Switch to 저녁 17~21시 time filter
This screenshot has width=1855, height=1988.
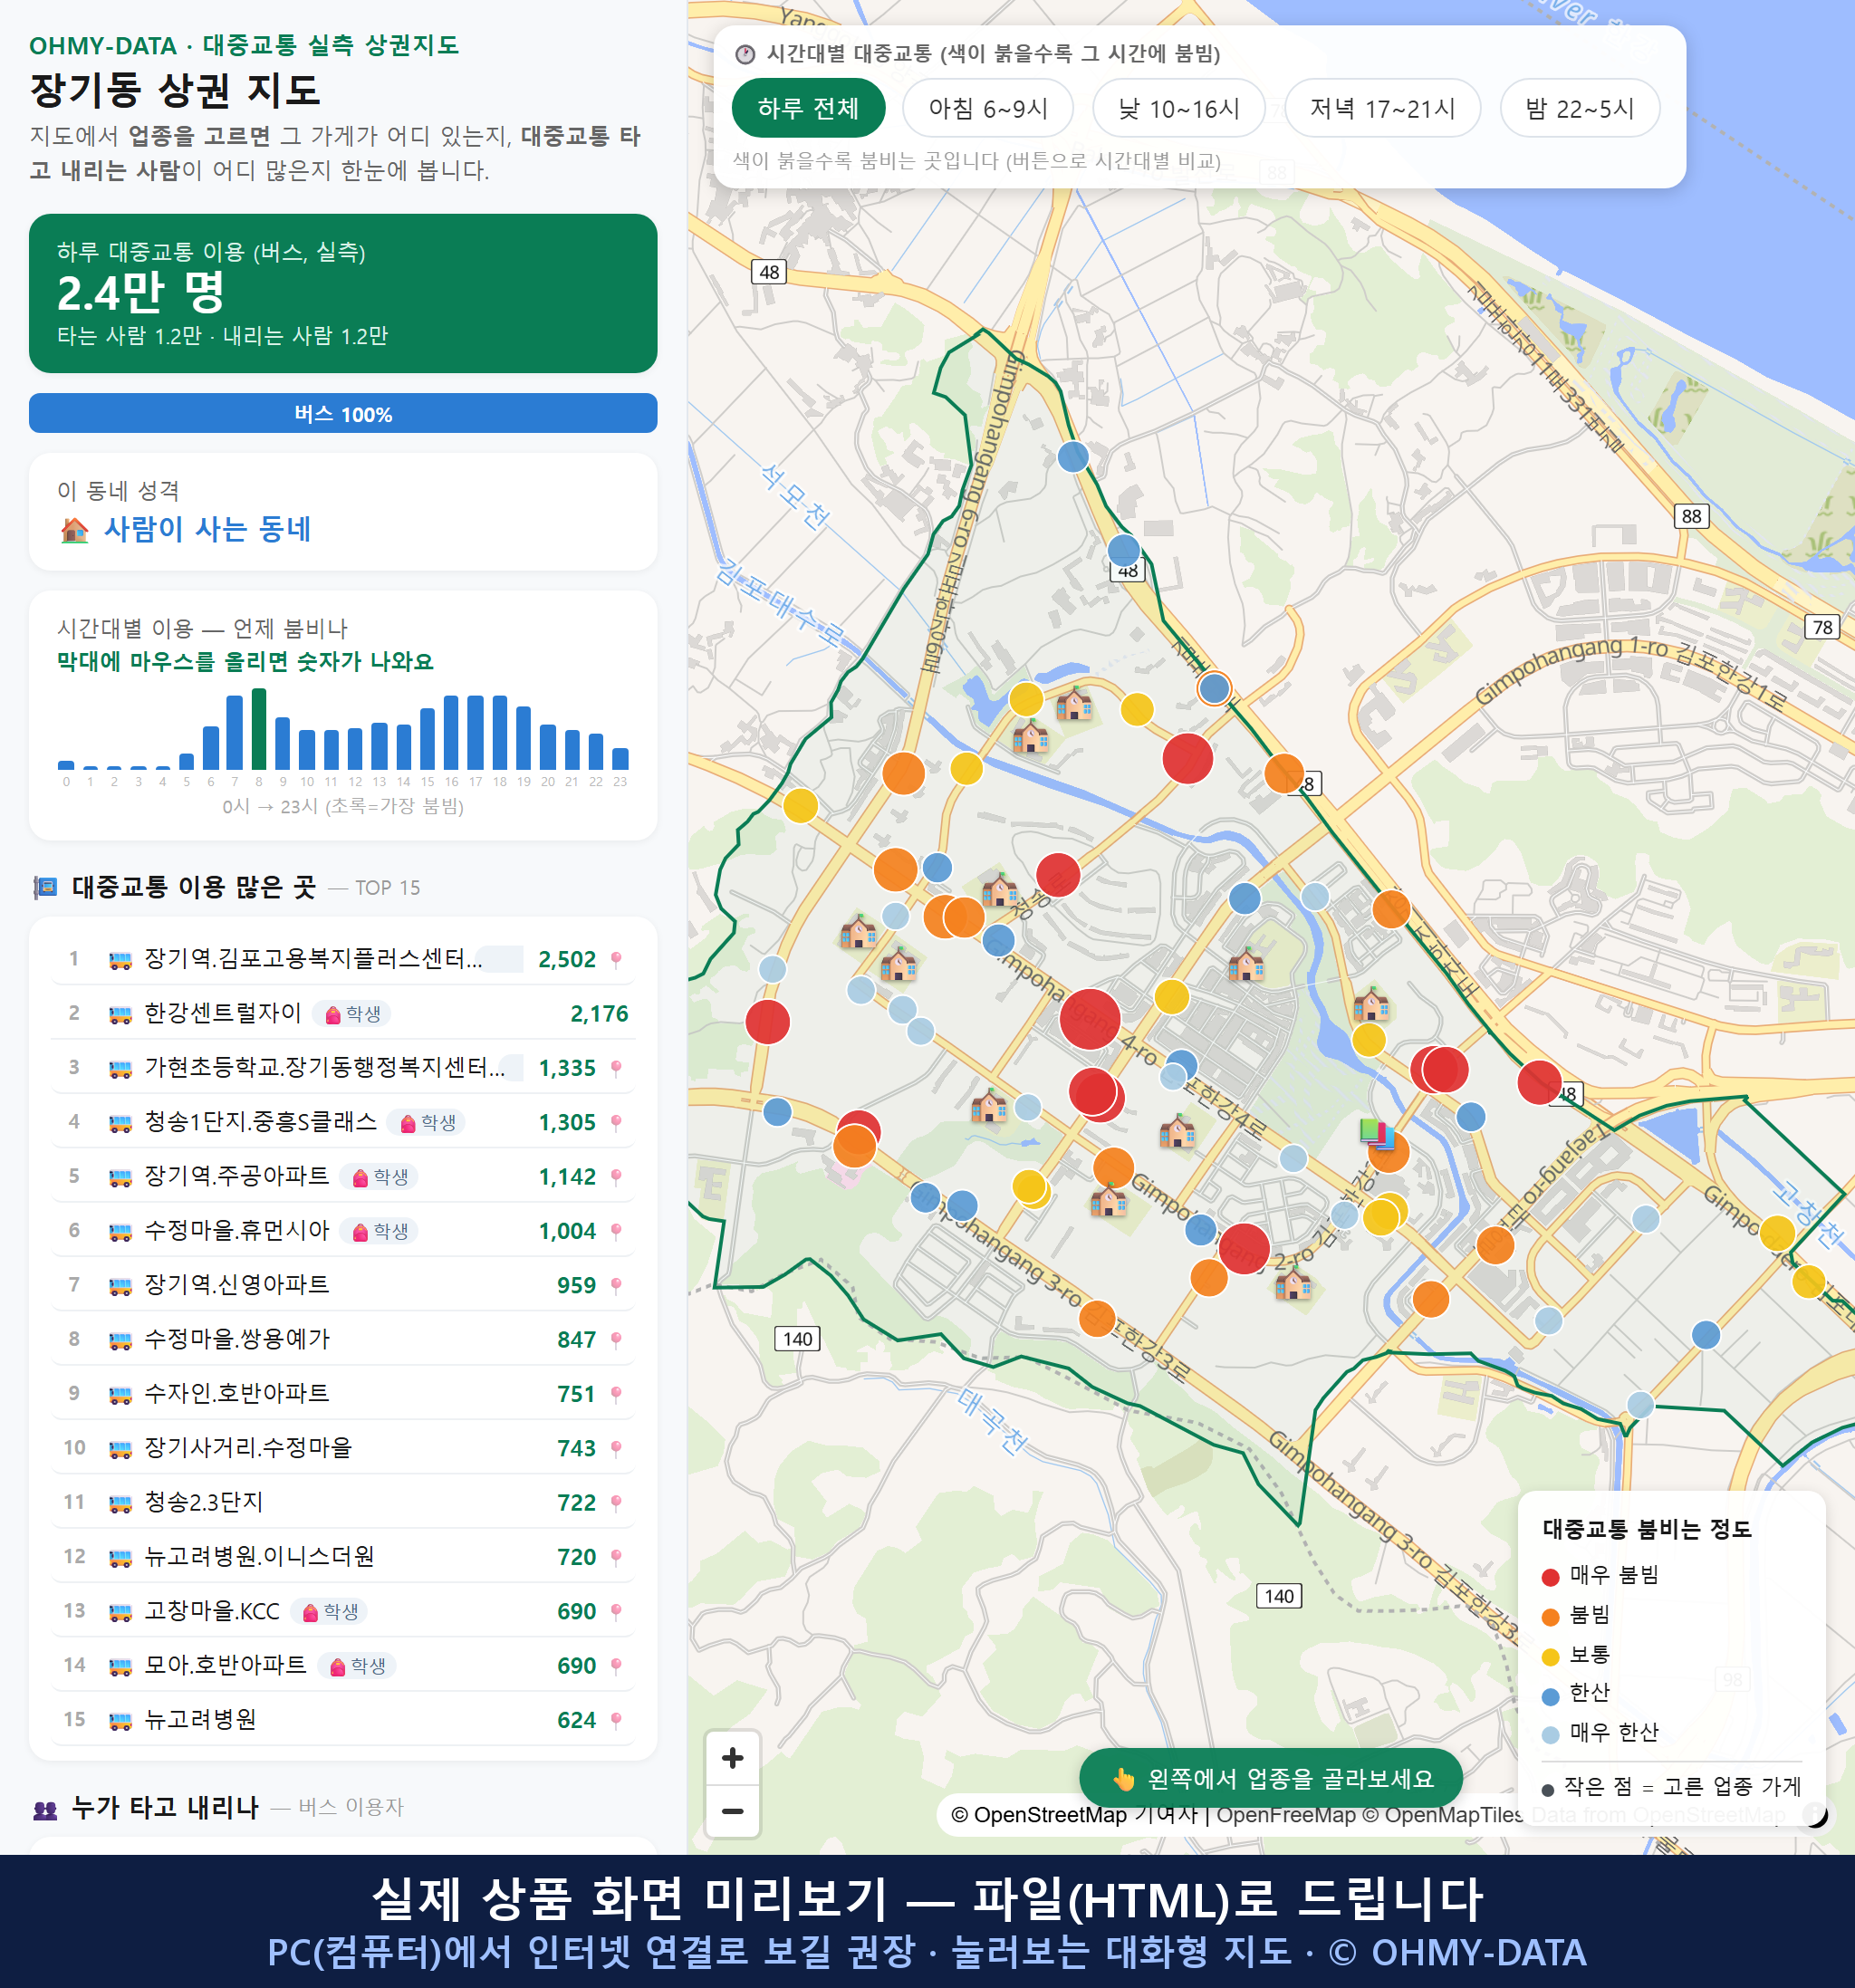1381,108
